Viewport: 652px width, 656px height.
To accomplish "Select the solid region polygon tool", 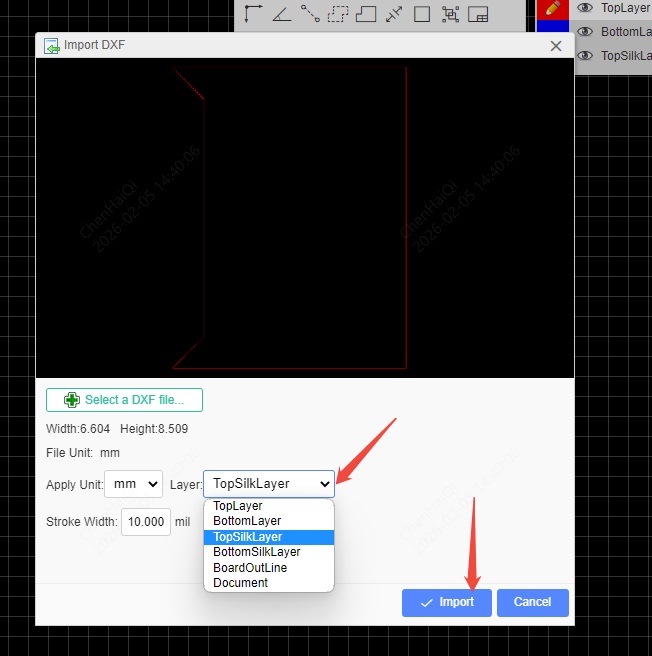I will point(366,14).
